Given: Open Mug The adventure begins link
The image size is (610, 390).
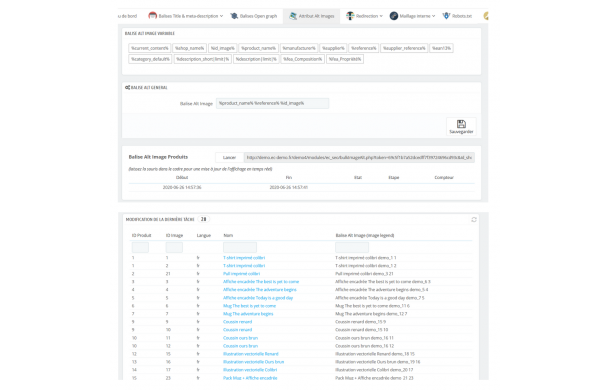Looking at the screenshot, I should (x=248, y=314).
